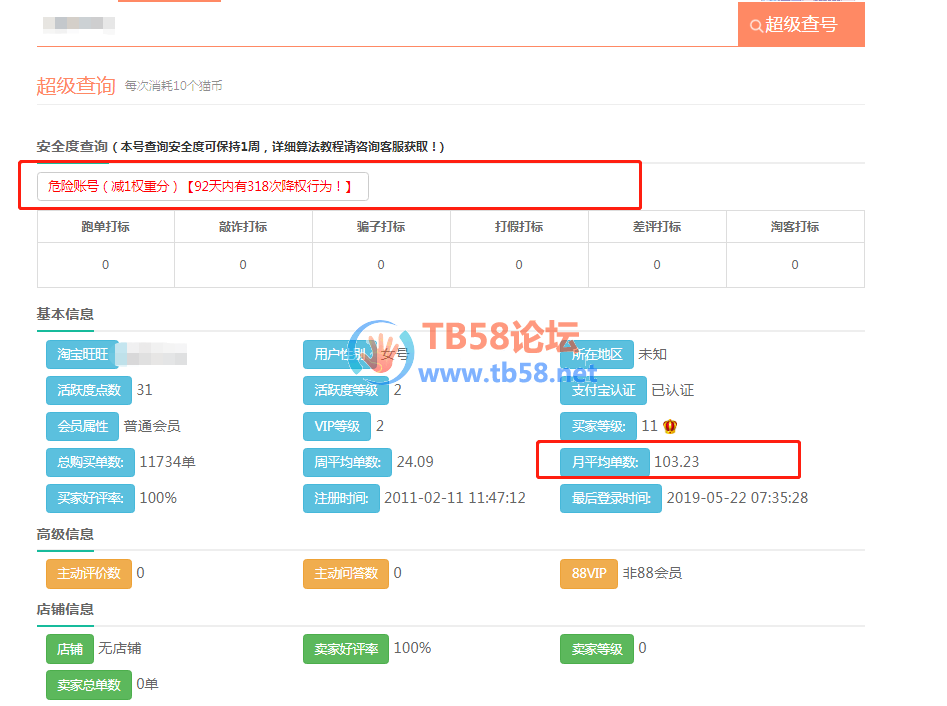This screenshot has height=706, width=947.
Task: Select the orange 主动评价数 tag
Action: [88, 574]
